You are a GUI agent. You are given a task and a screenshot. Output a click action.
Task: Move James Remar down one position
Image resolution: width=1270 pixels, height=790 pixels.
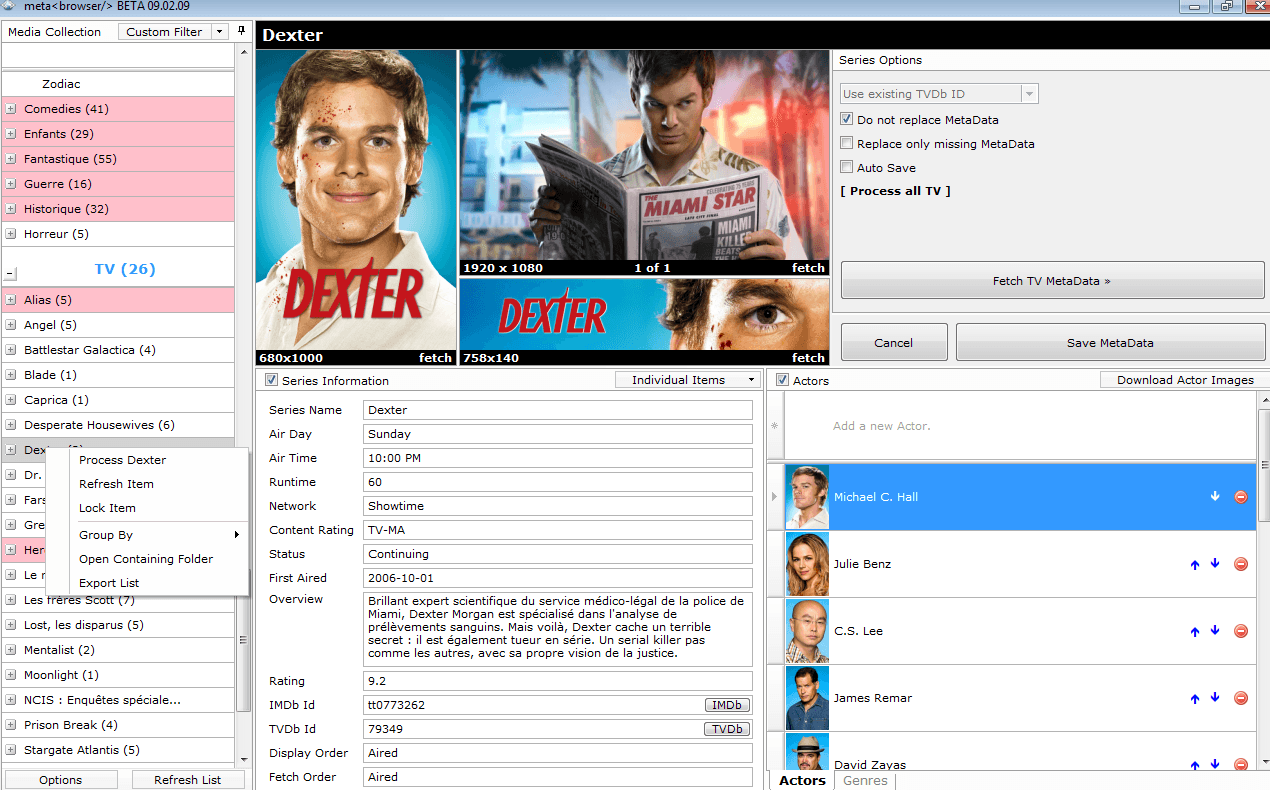[1215, 698]
